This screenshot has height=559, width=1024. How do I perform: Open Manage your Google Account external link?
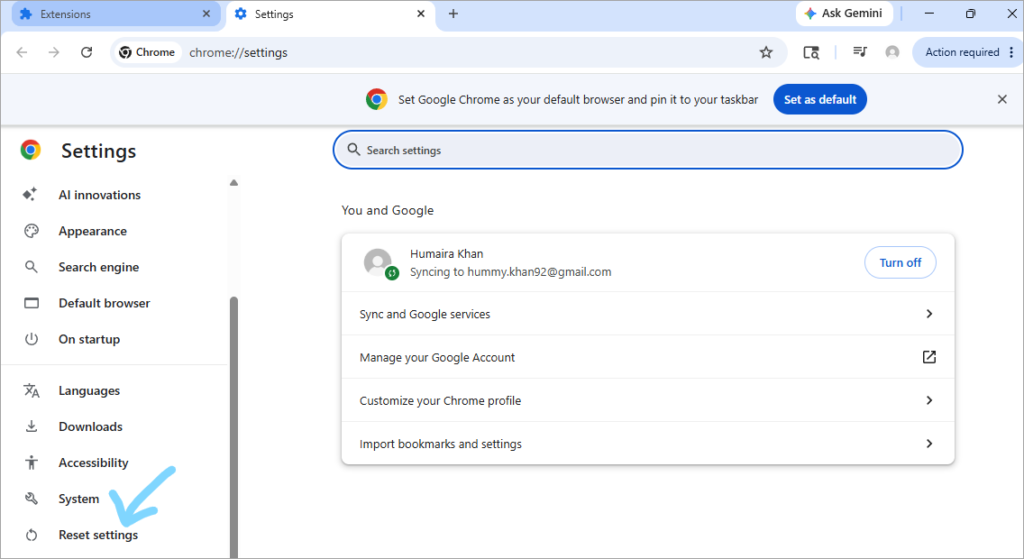pyautogui.click(x=929, y=357)
